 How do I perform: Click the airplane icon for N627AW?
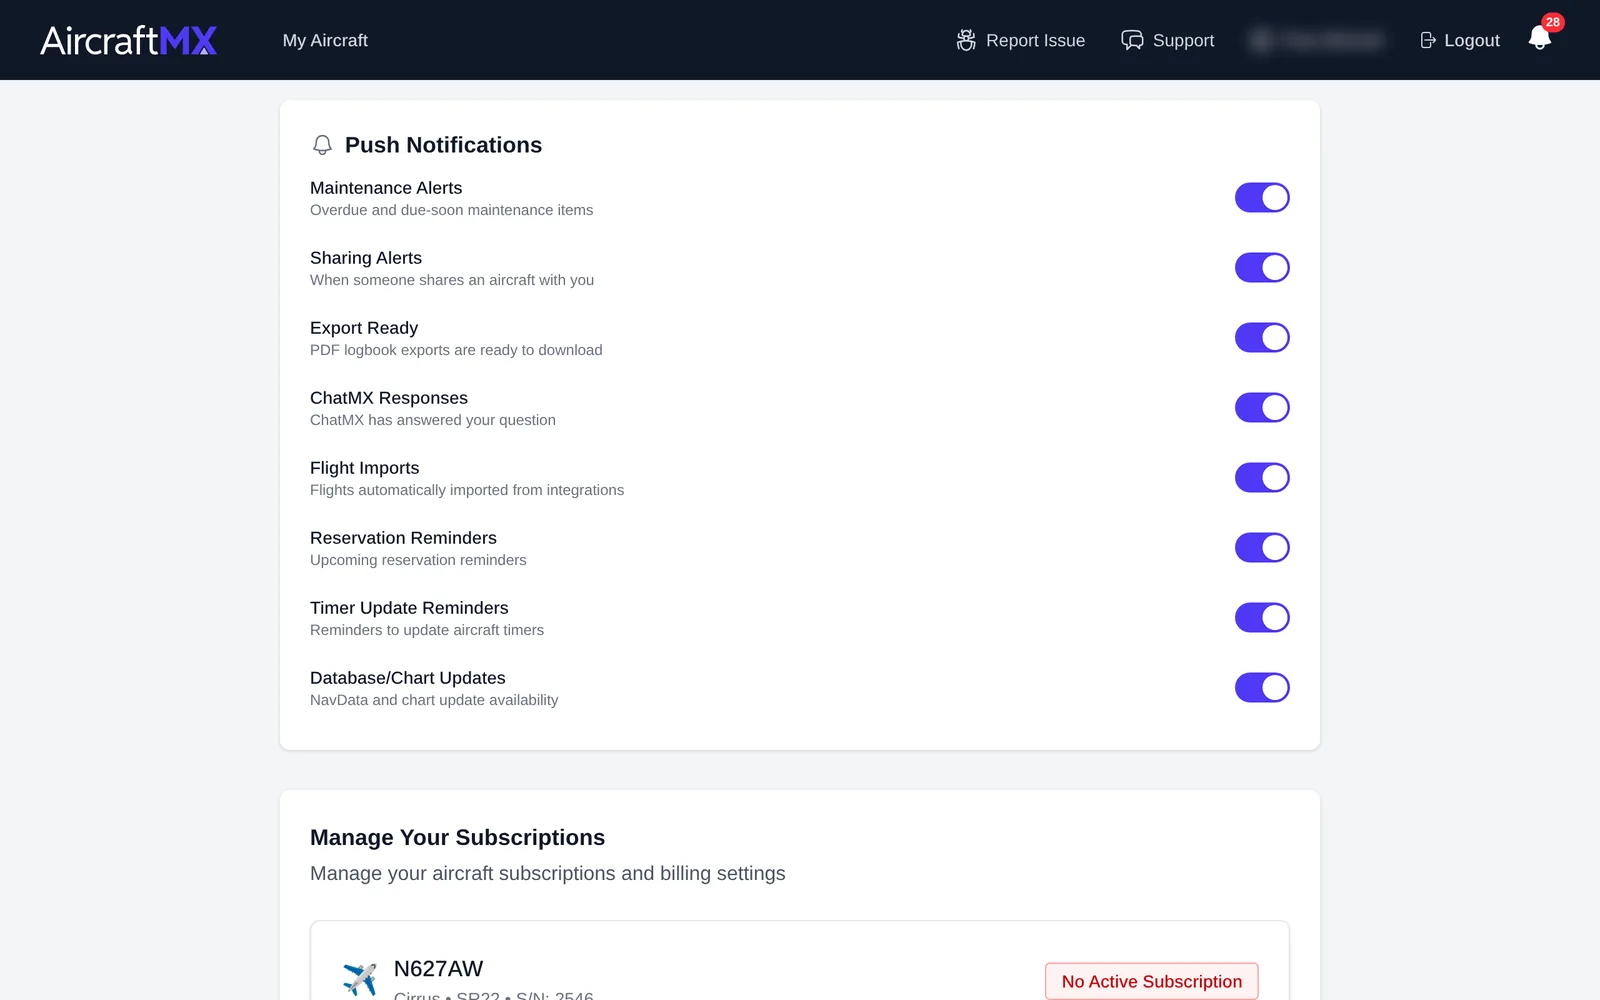(360, 978)
